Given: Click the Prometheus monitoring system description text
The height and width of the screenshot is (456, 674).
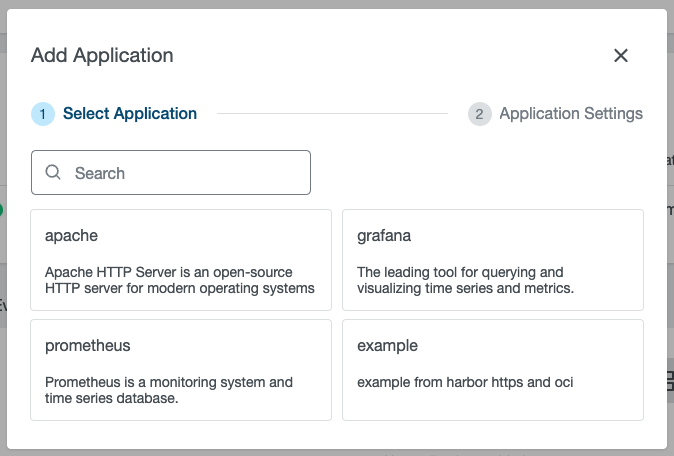Looking at the screenshot, I should 169,390.
